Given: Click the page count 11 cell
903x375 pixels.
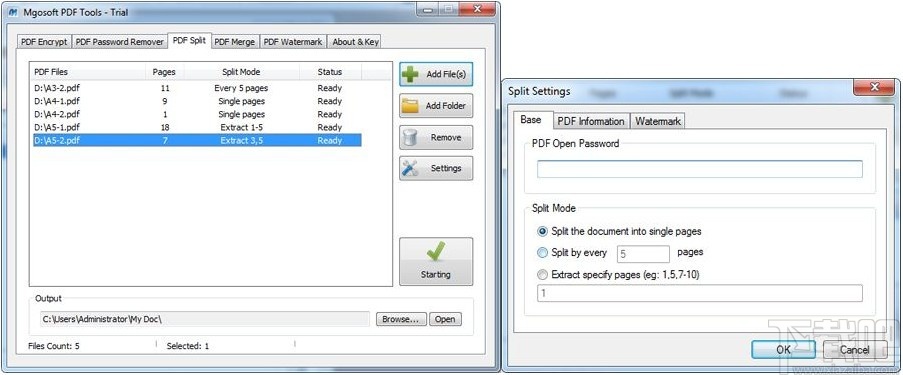Looking at the screenshot, I should click(x=165, y=88).
